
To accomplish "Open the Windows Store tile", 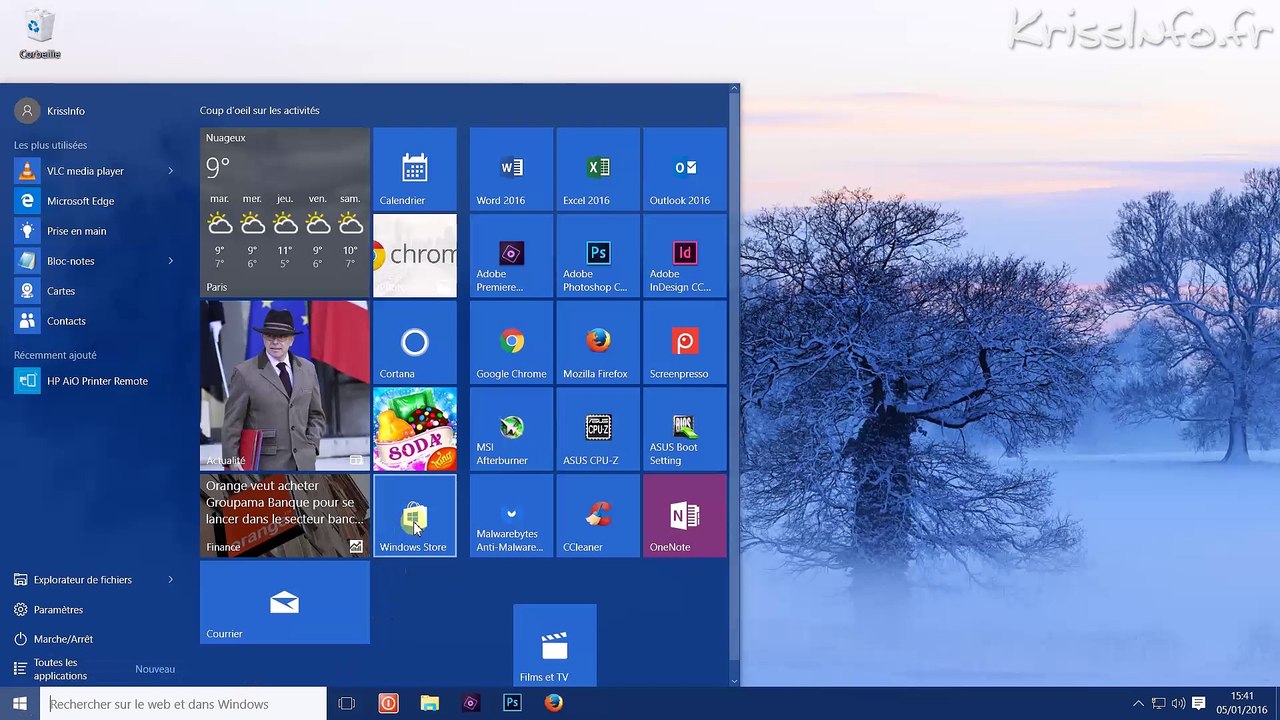I will [x=415, y=516].
